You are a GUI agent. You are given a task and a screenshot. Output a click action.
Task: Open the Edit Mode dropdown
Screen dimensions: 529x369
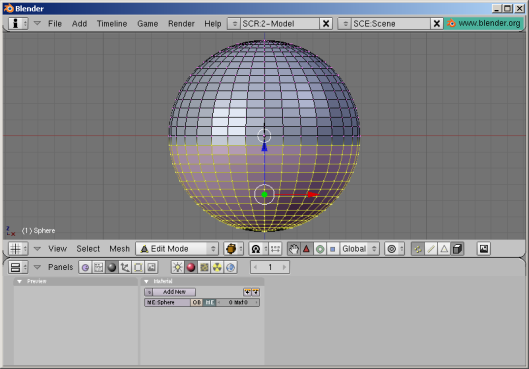pyautogui.click(x=177, y=249)
